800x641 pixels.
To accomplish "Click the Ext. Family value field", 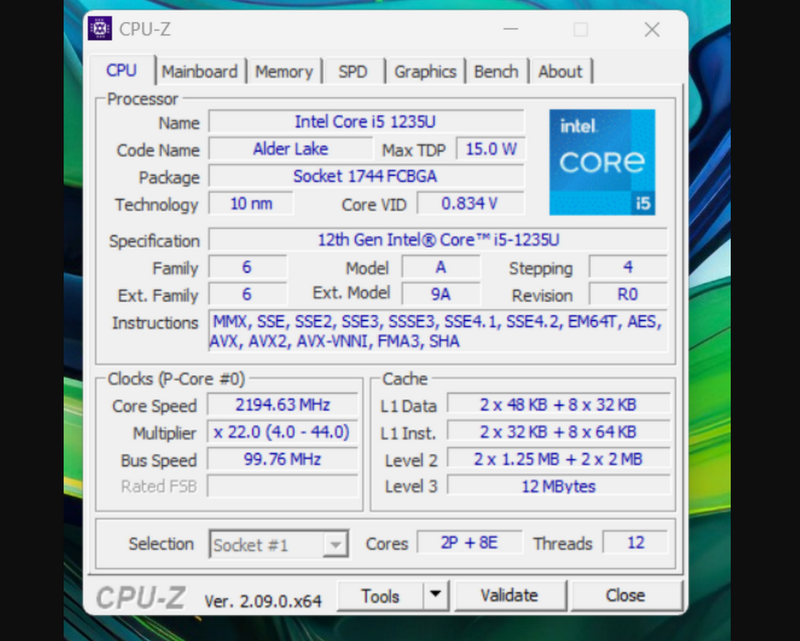I will (248, 294).
